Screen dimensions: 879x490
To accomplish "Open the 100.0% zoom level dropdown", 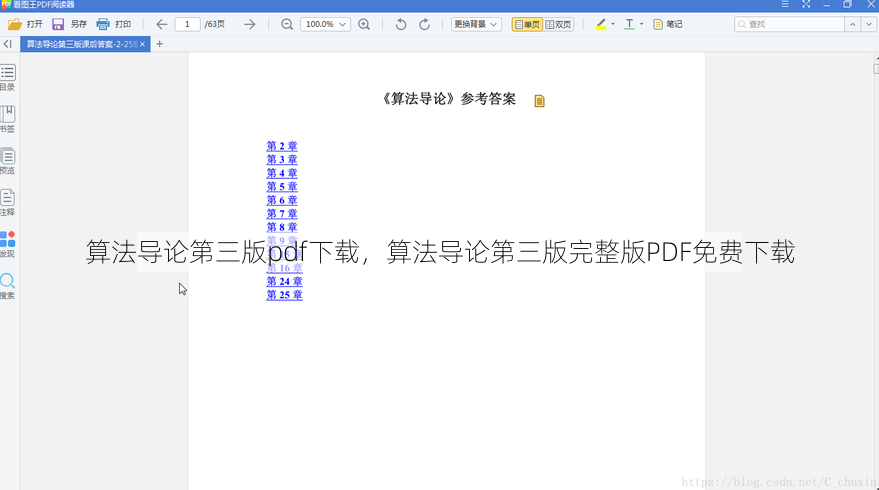I will click(325, 24).
